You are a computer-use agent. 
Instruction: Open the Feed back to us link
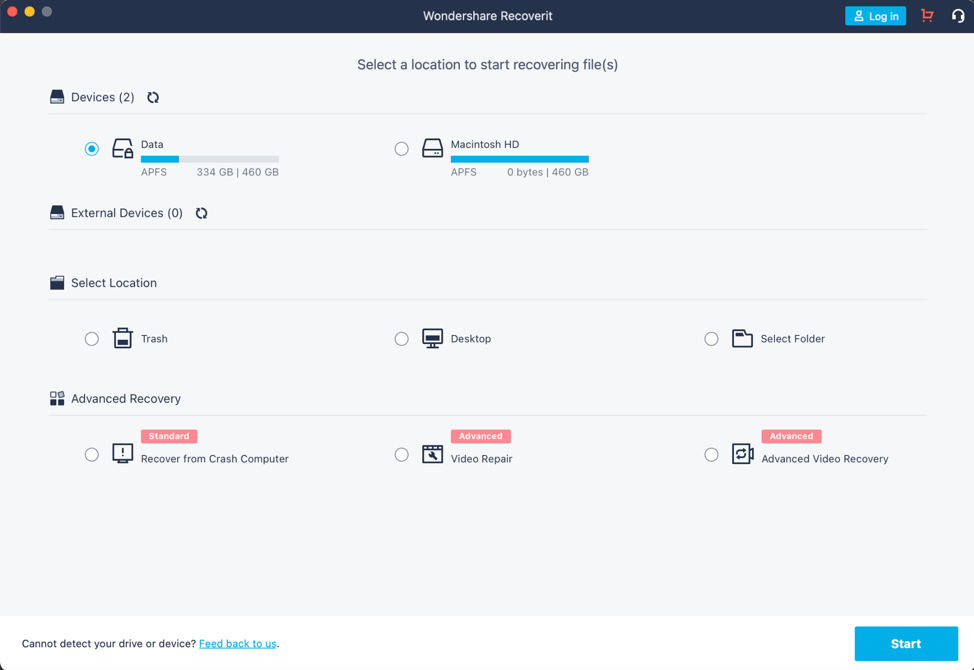tap(238, 644)
